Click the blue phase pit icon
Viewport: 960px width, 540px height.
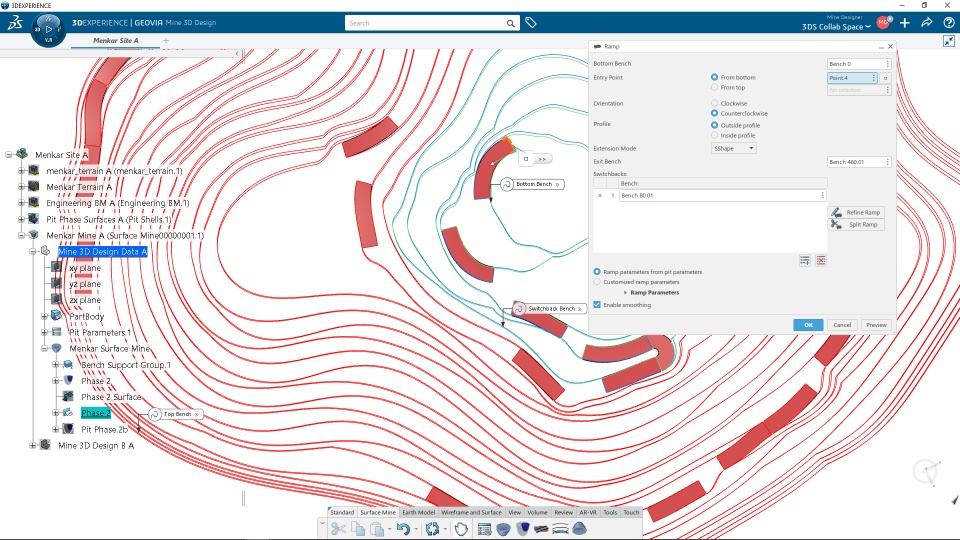point(522,529)
